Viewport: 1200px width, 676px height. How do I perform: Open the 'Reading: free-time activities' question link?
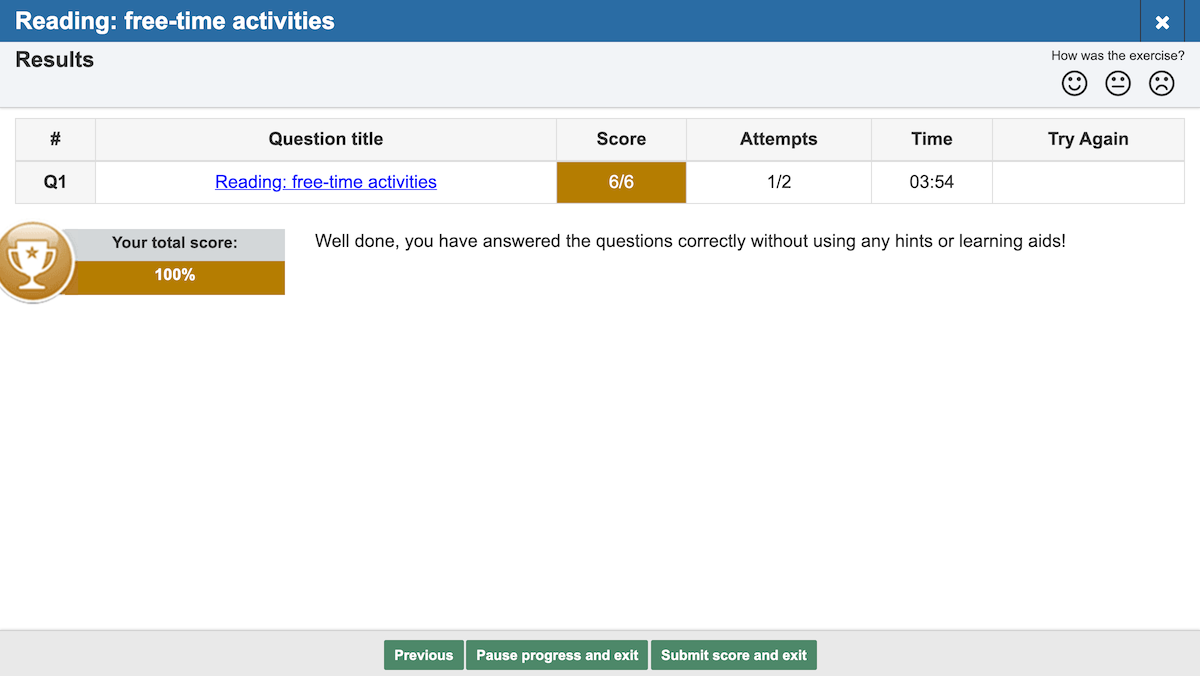point(326,181)
